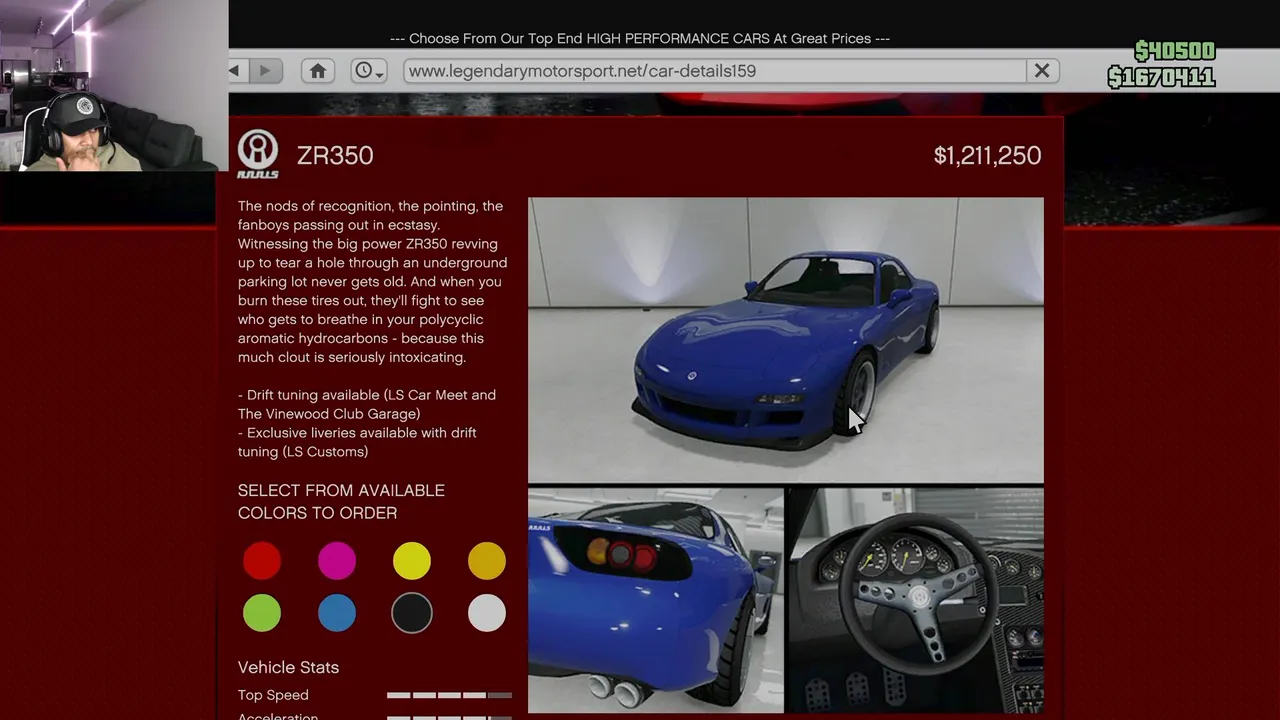Click the Top Speed stat bar

(x=449, y=695)
